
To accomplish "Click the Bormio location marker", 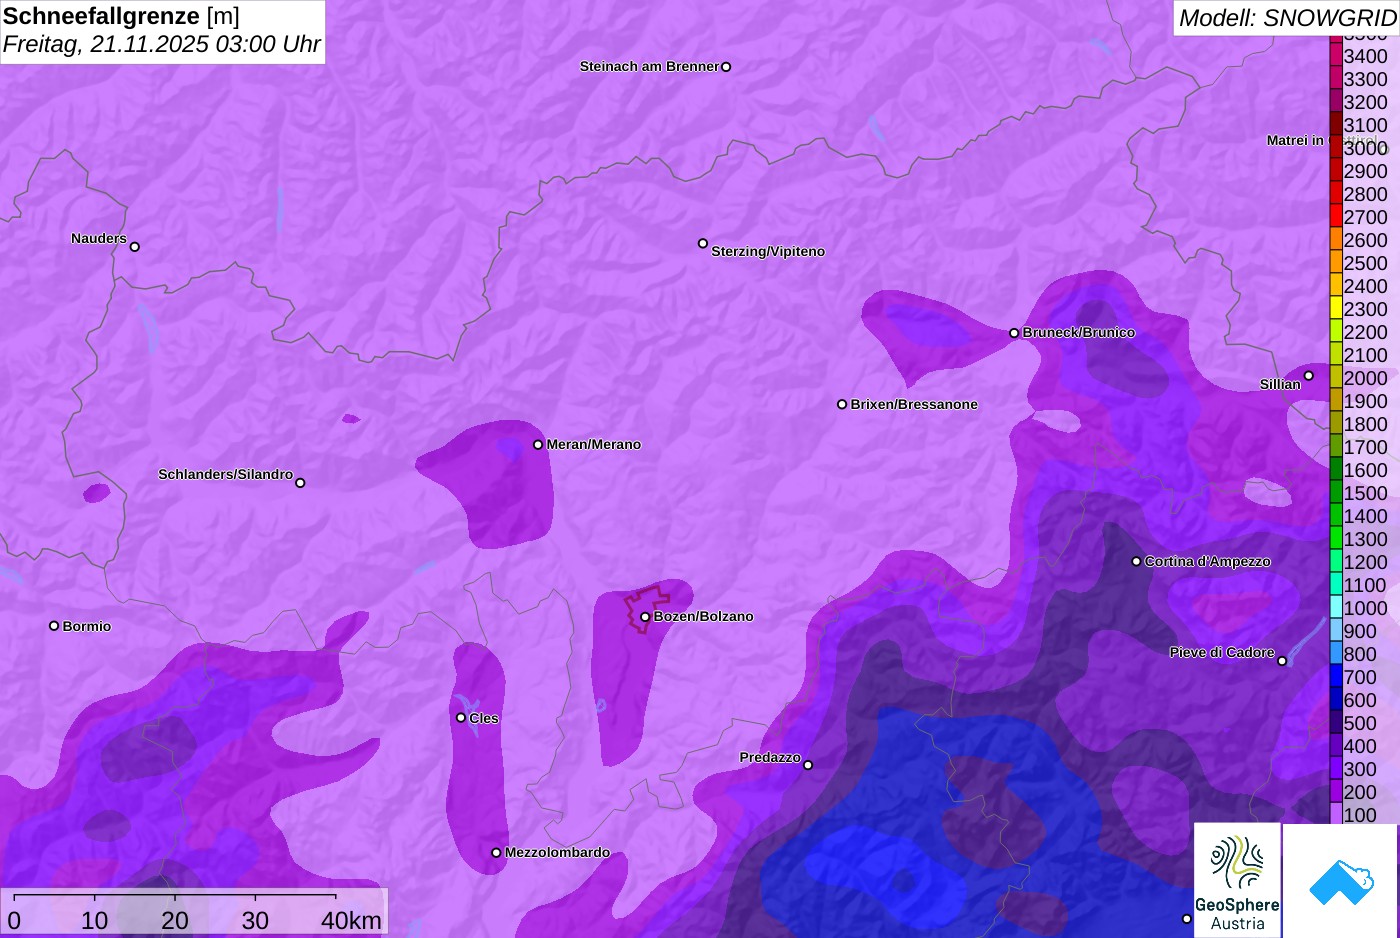I will click(54, 626).
